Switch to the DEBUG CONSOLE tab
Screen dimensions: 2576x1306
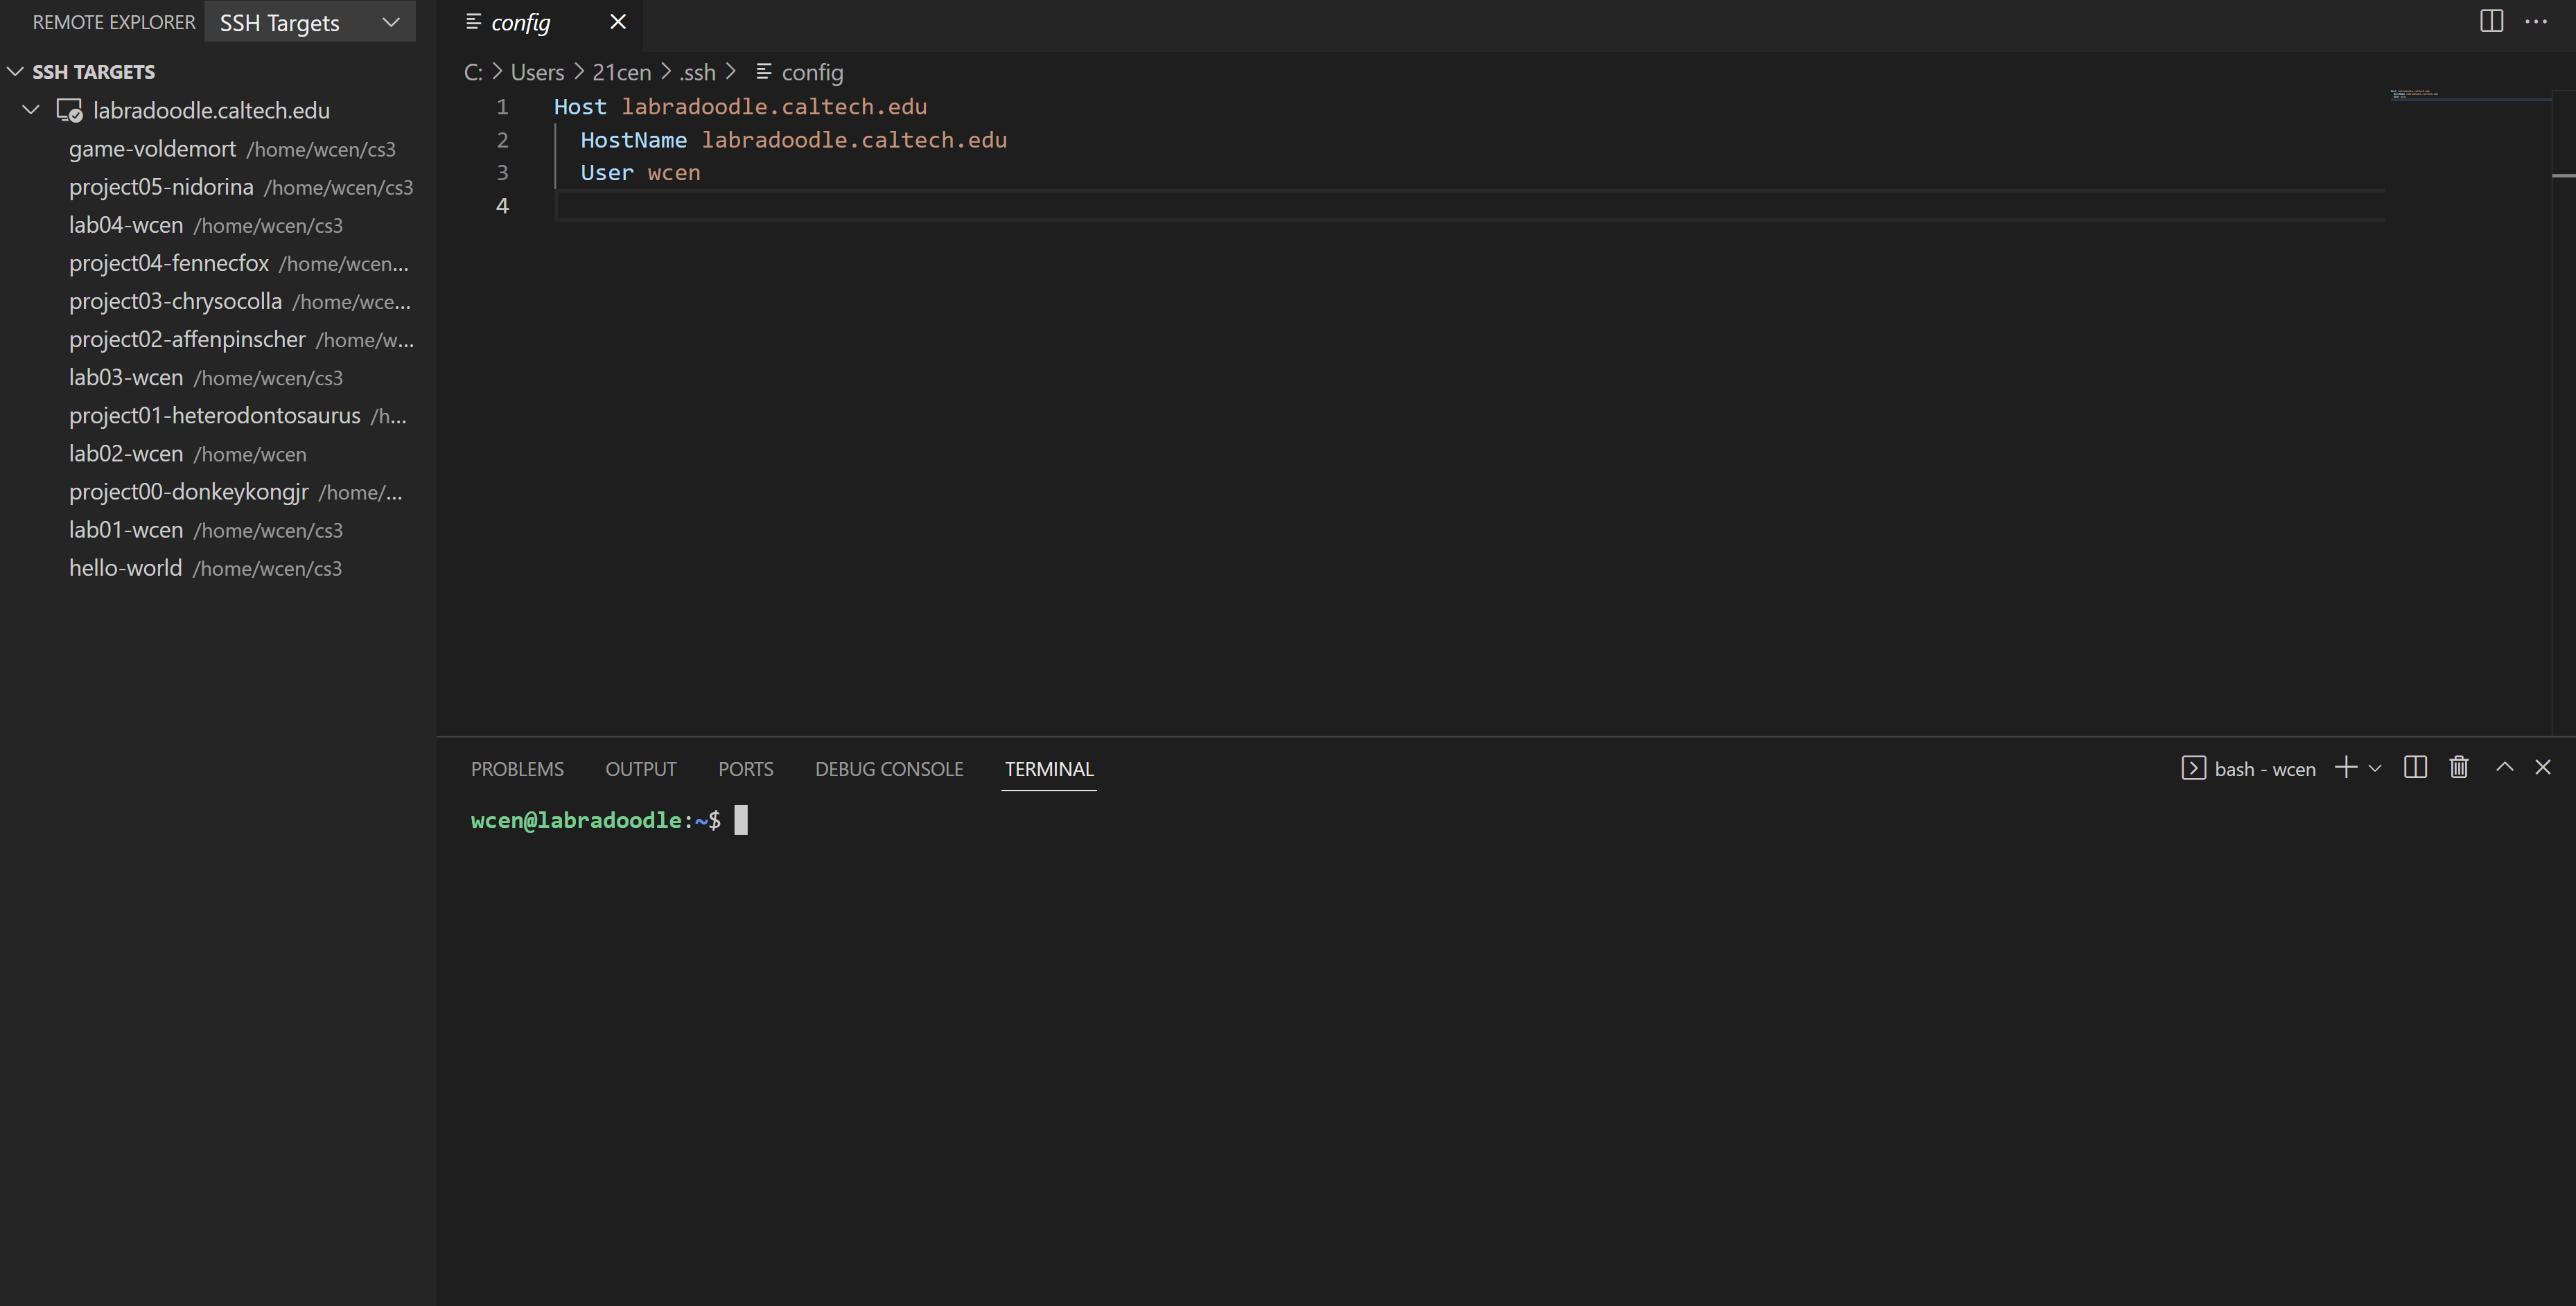888,769
